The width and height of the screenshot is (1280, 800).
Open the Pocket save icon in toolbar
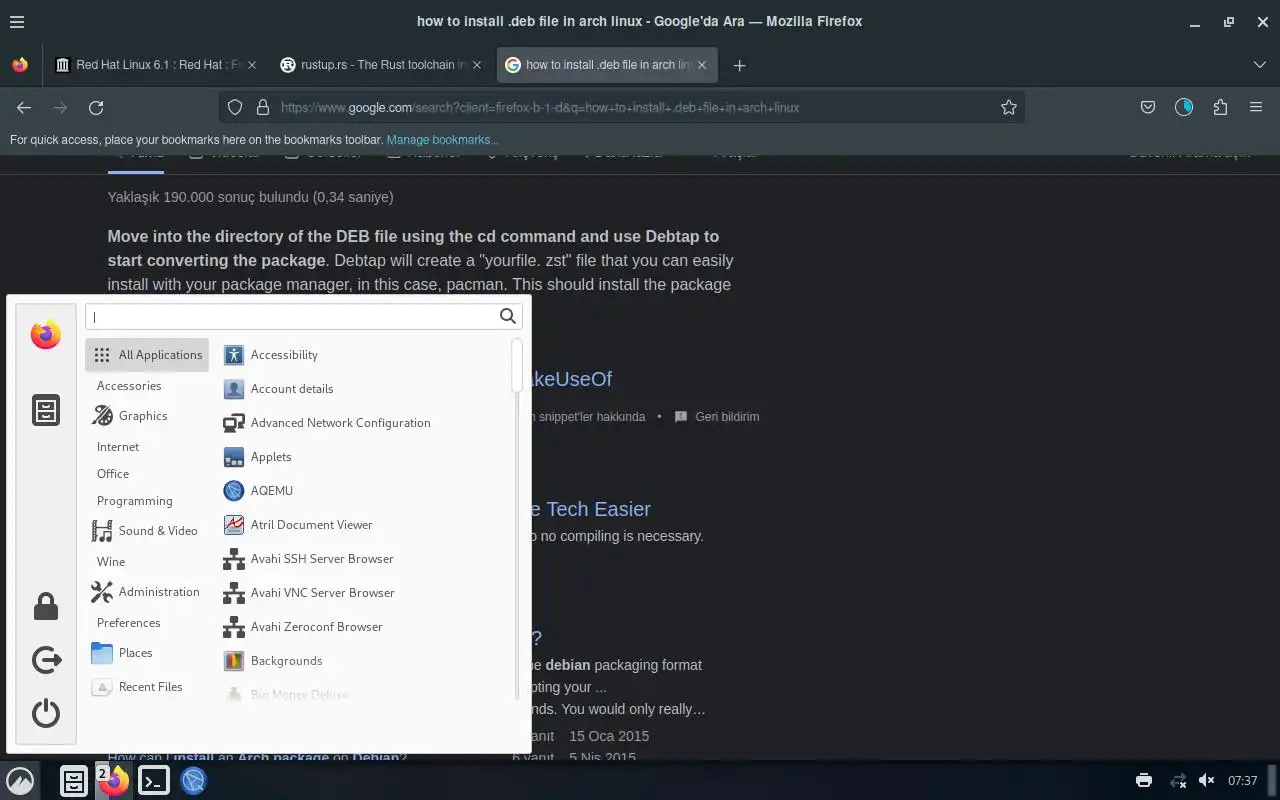[1148, 107]
